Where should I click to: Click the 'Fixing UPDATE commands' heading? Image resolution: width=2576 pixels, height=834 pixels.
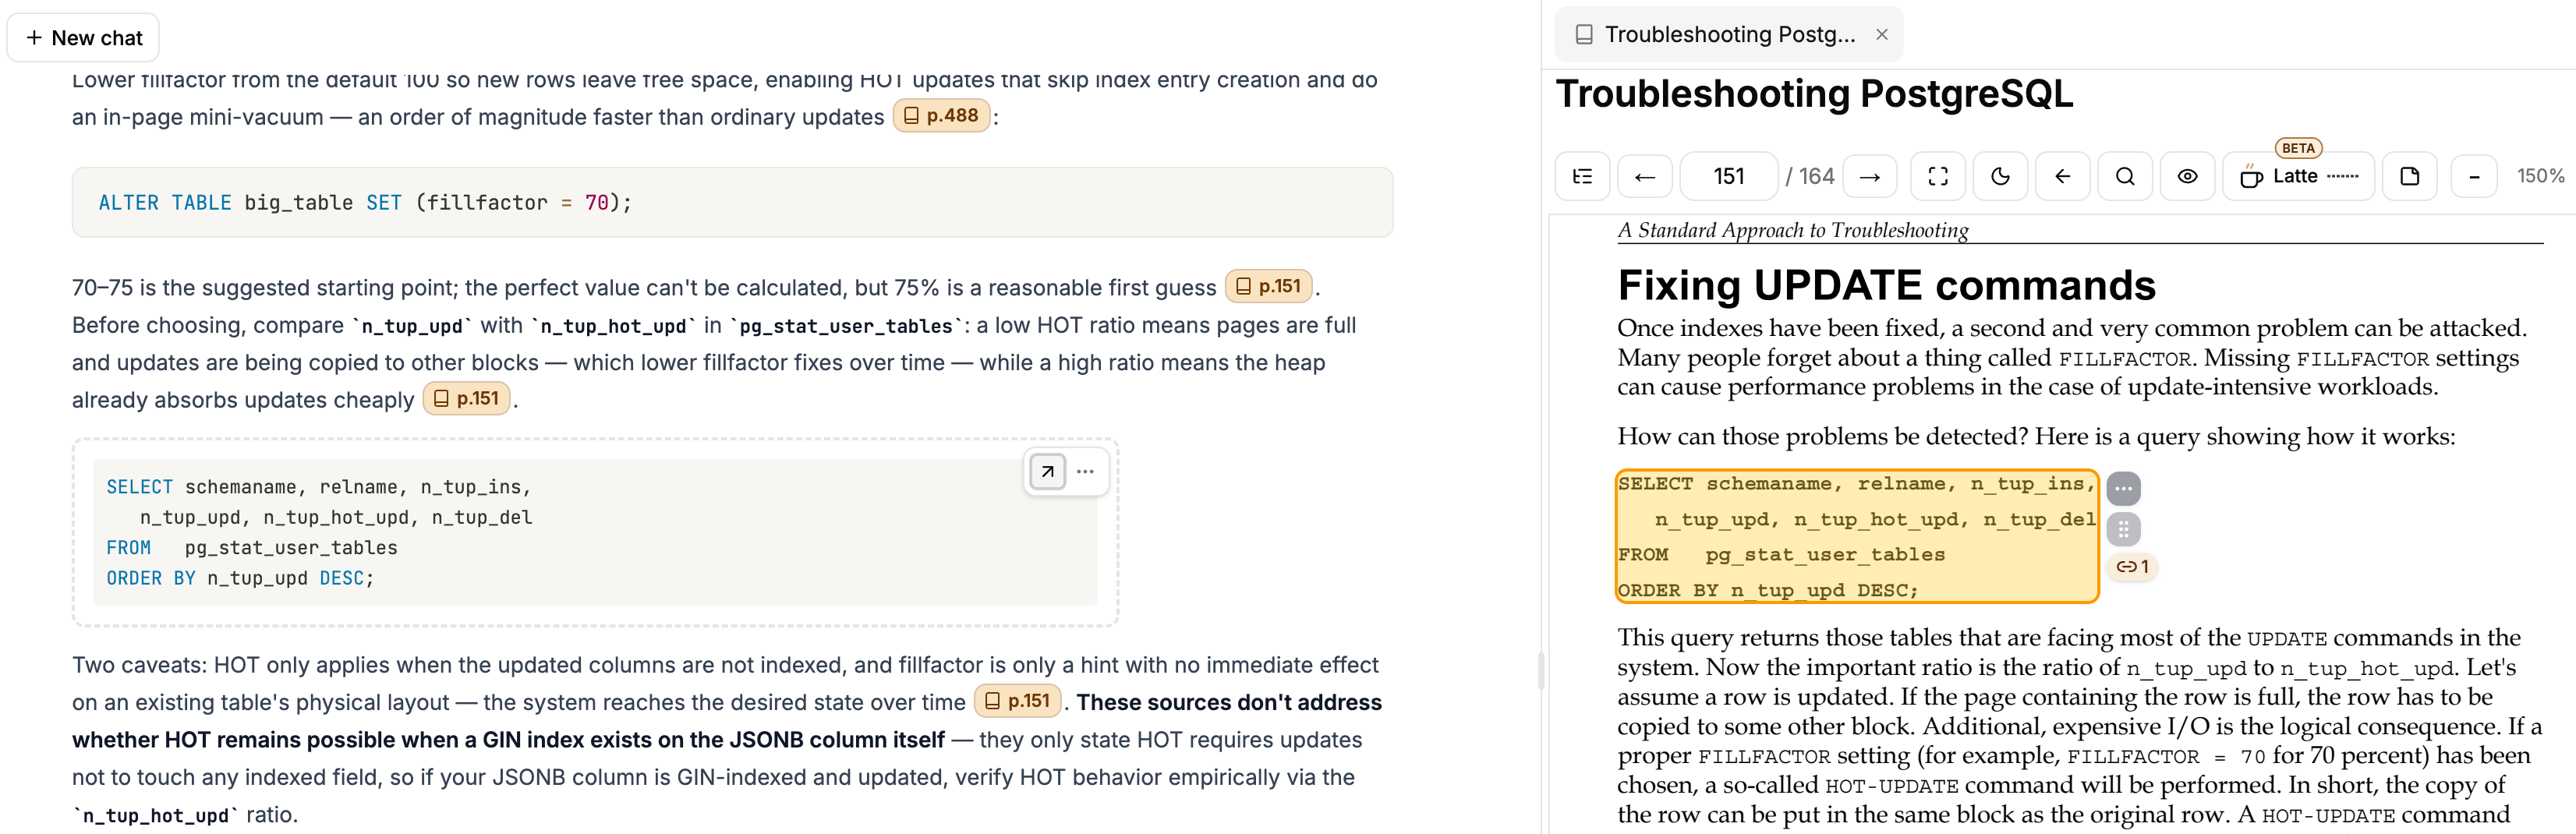pos(1886,285)
